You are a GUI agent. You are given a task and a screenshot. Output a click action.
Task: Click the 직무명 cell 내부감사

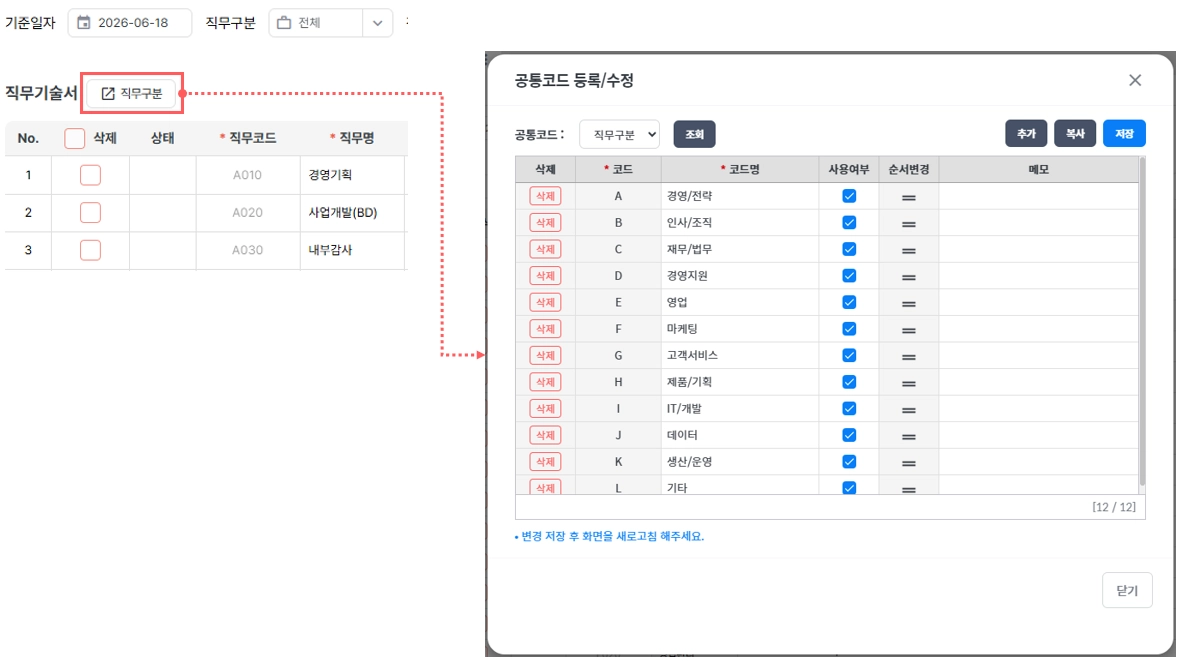352,250
